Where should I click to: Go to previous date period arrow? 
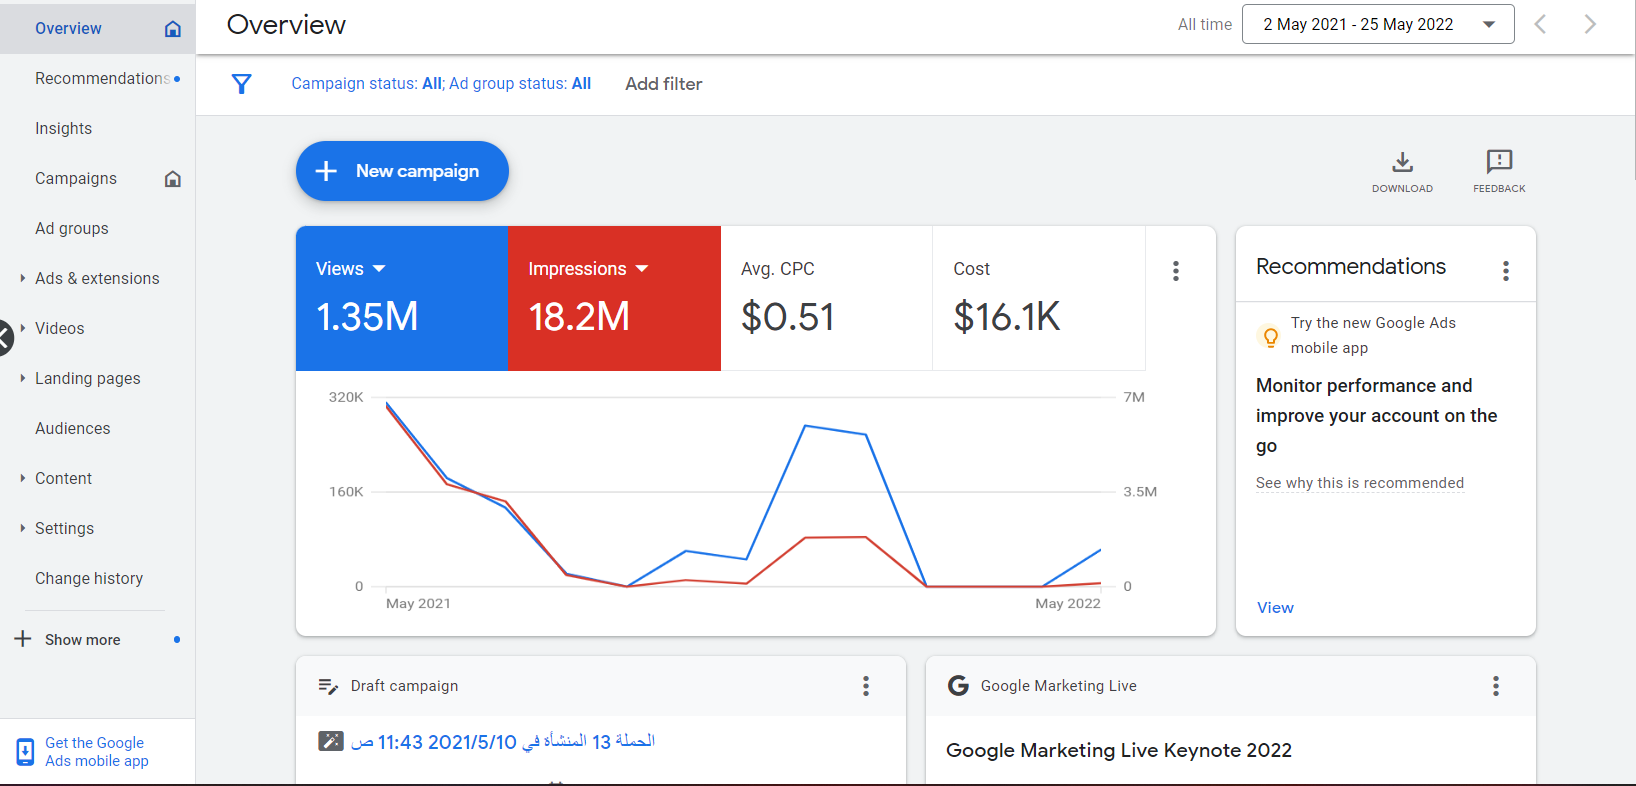pyautogui.click(x=1540, y=25)
